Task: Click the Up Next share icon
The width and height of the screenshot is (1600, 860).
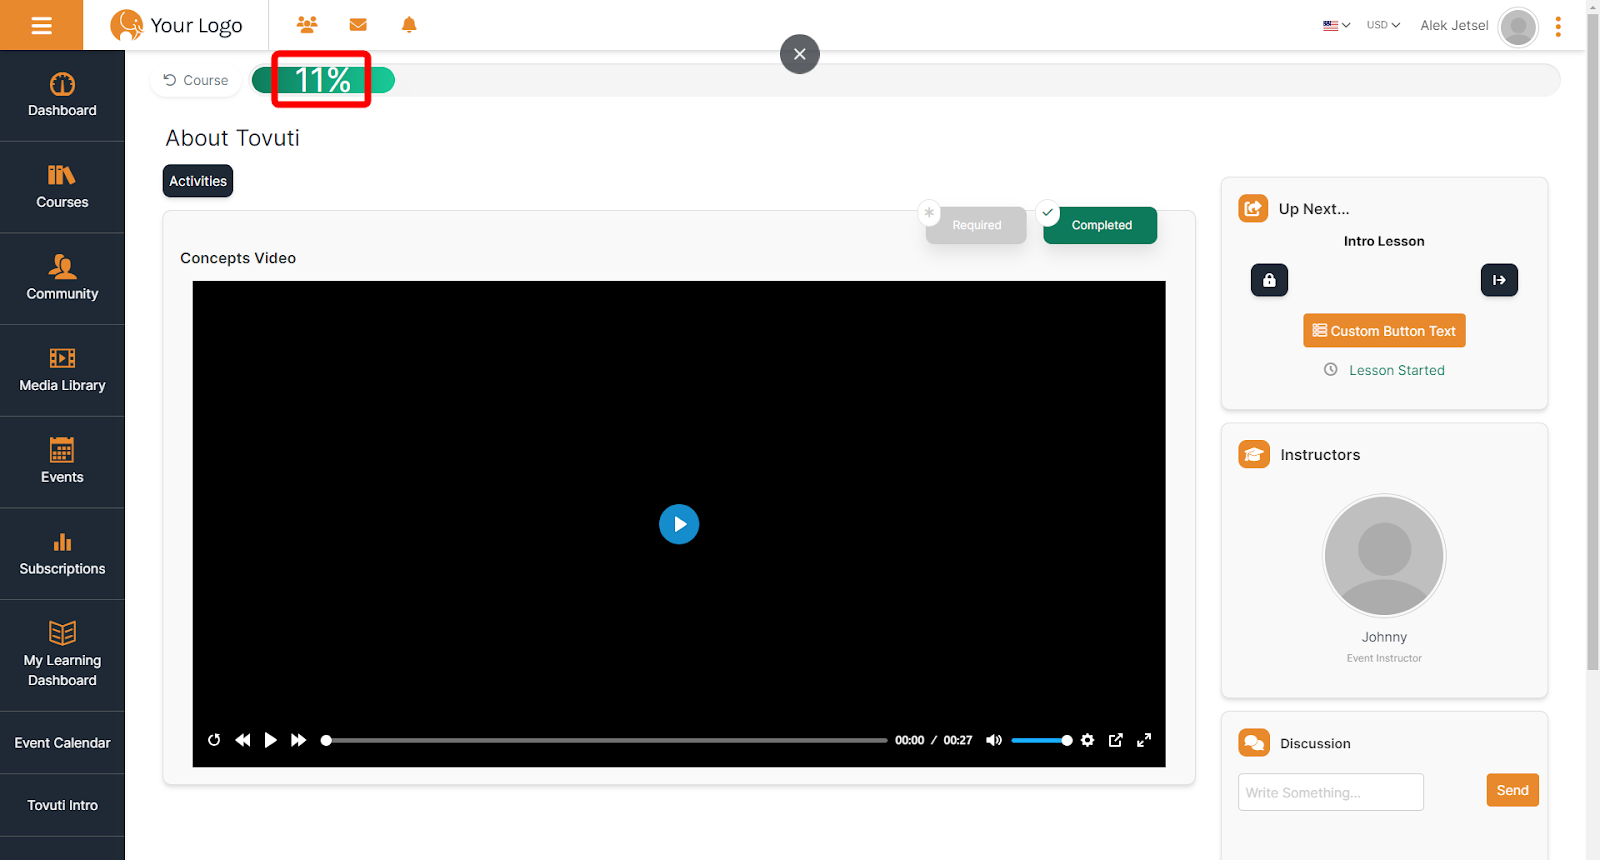Action: (1253, 208)
